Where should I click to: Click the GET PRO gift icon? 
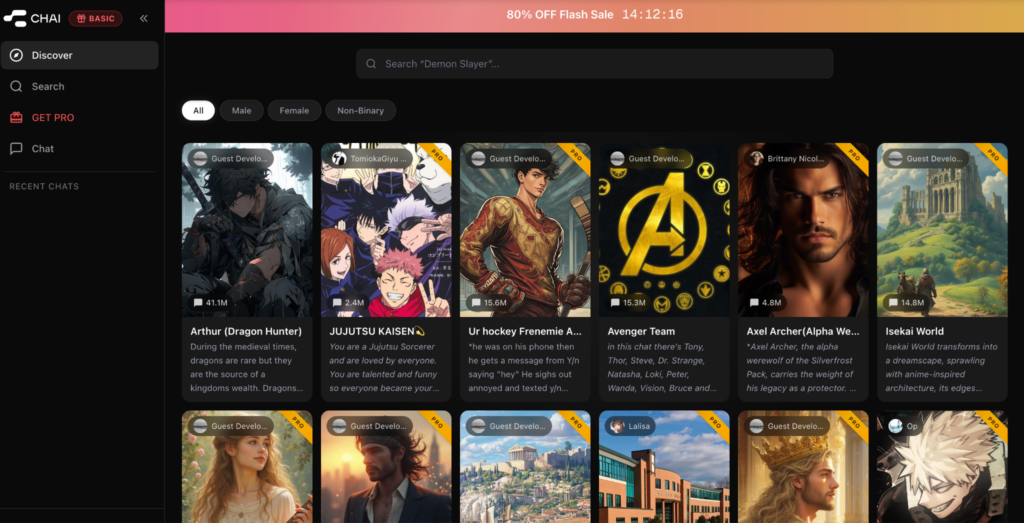[16, 118]
